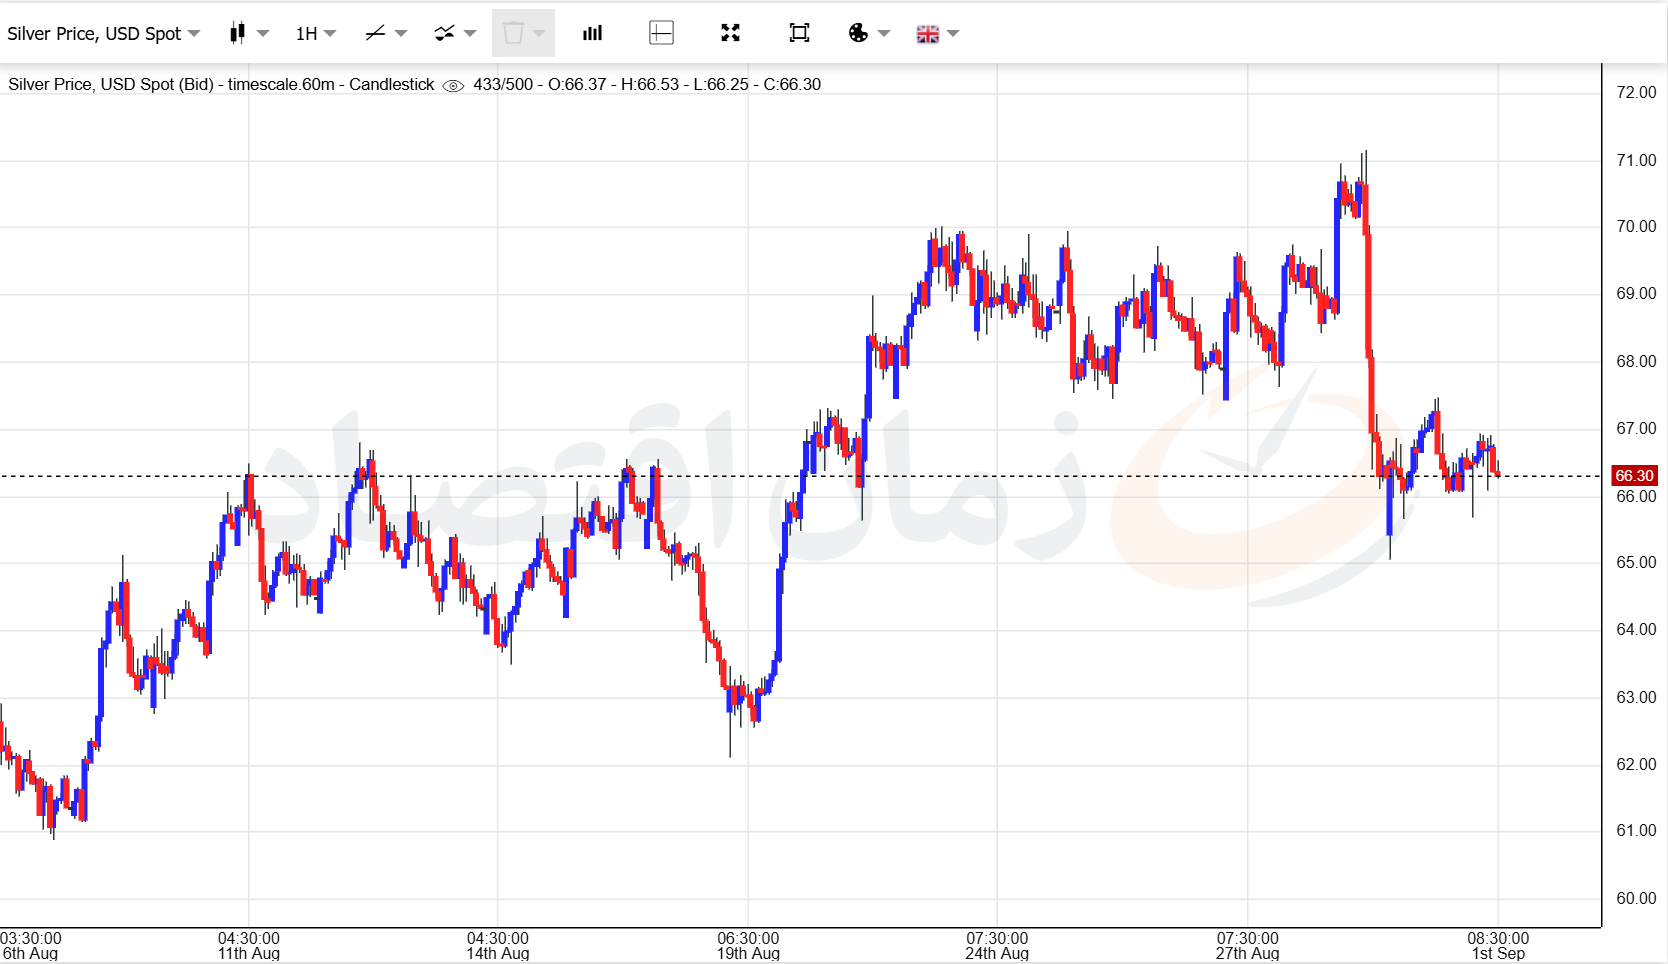Click the trash delete drawings icon
The width and height of the screenshot is (1668, 964).
coord(513,33)
